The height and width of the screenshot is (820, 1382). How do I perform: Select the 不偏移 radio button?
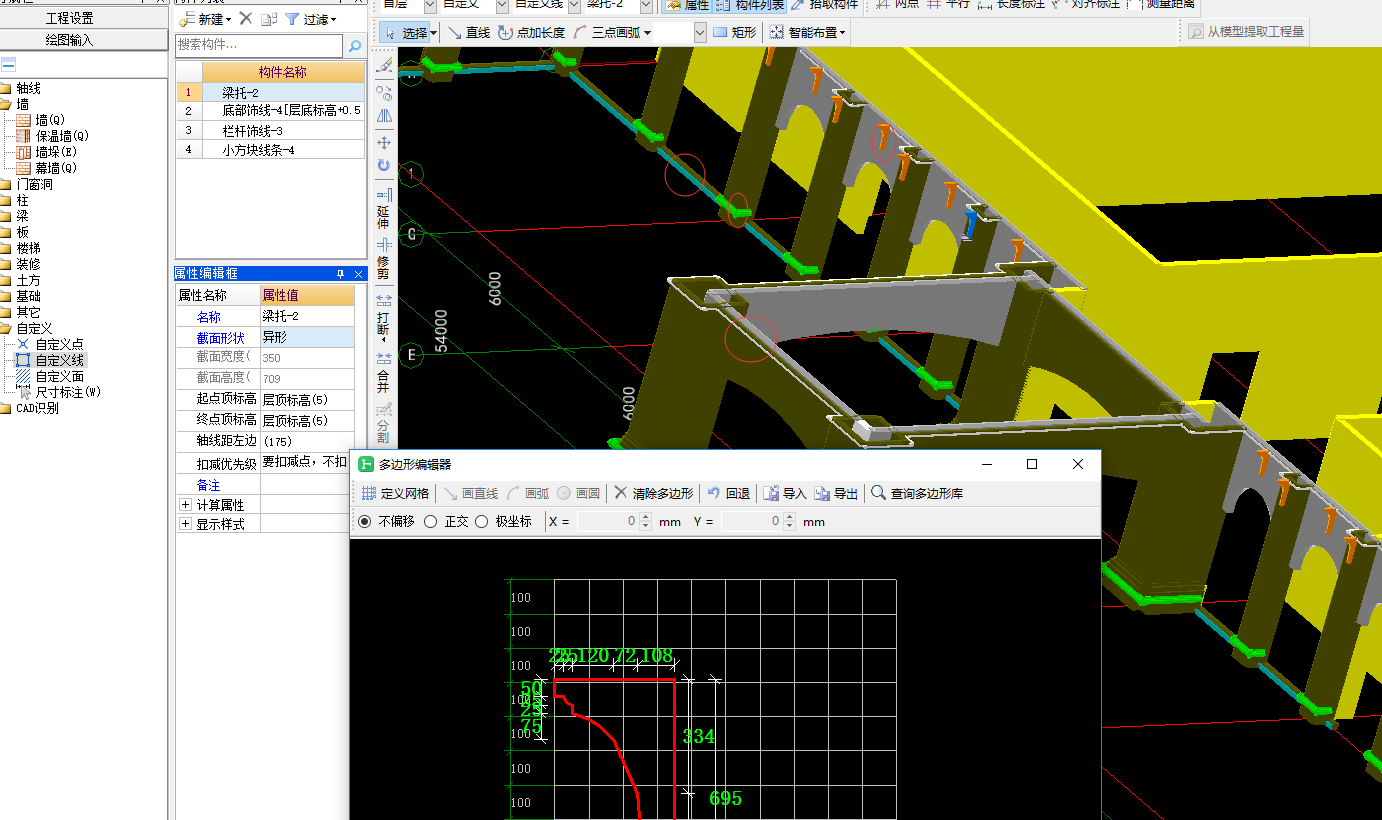(x=364, y=522)
